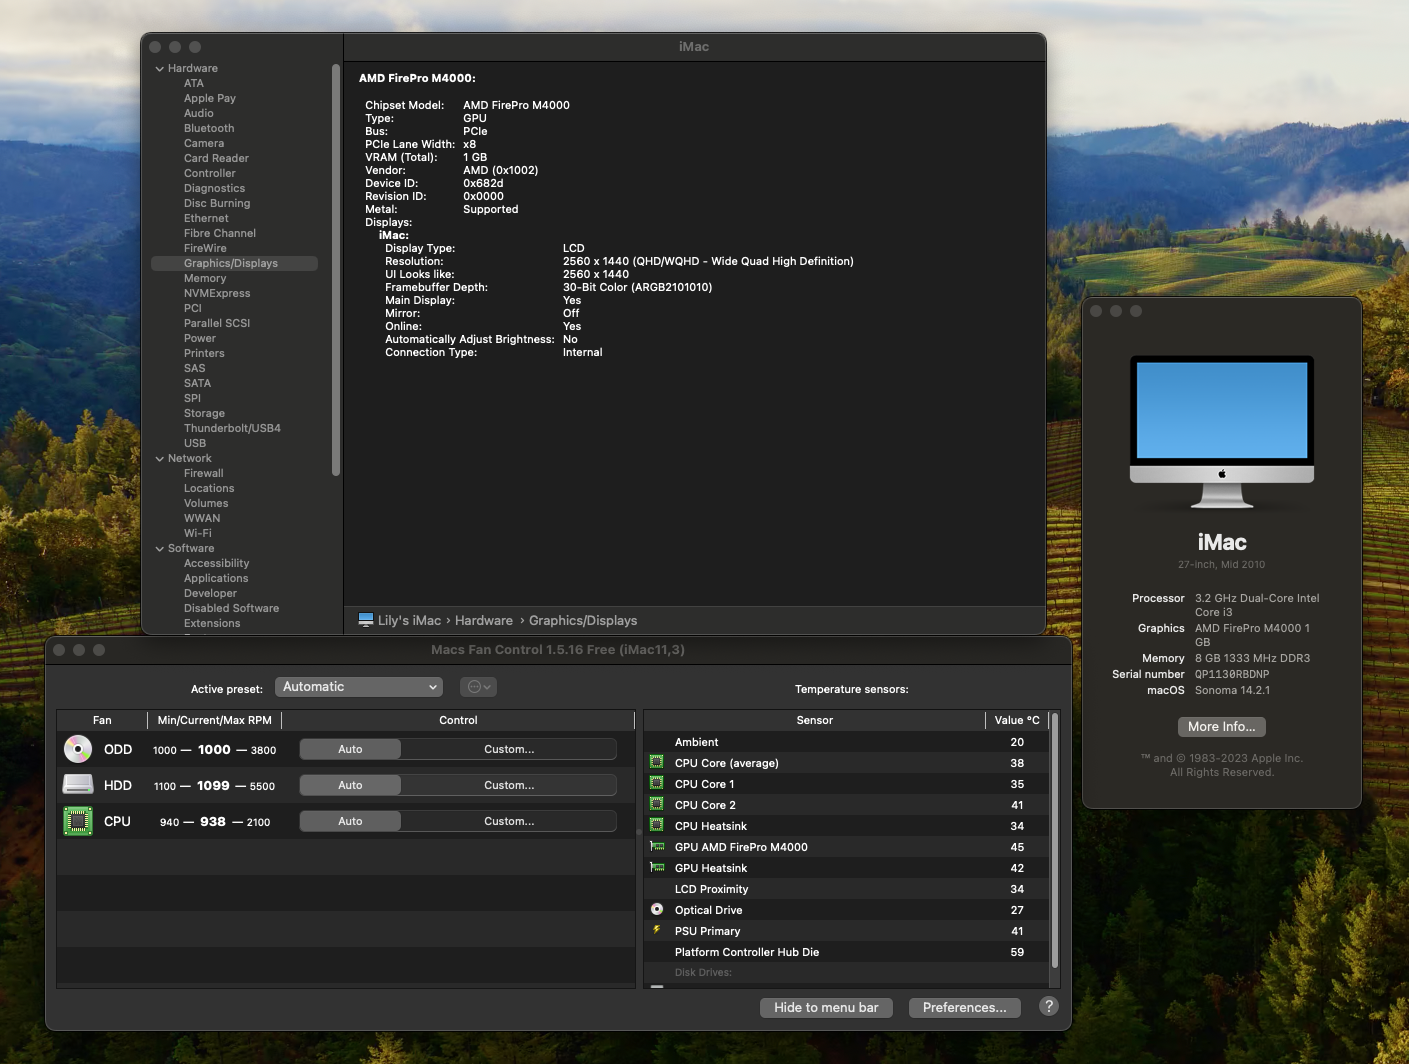Click the More Info... button
Image resolution: width=1409 pixels, height=1064 pixels.
tap(1221, 727)
